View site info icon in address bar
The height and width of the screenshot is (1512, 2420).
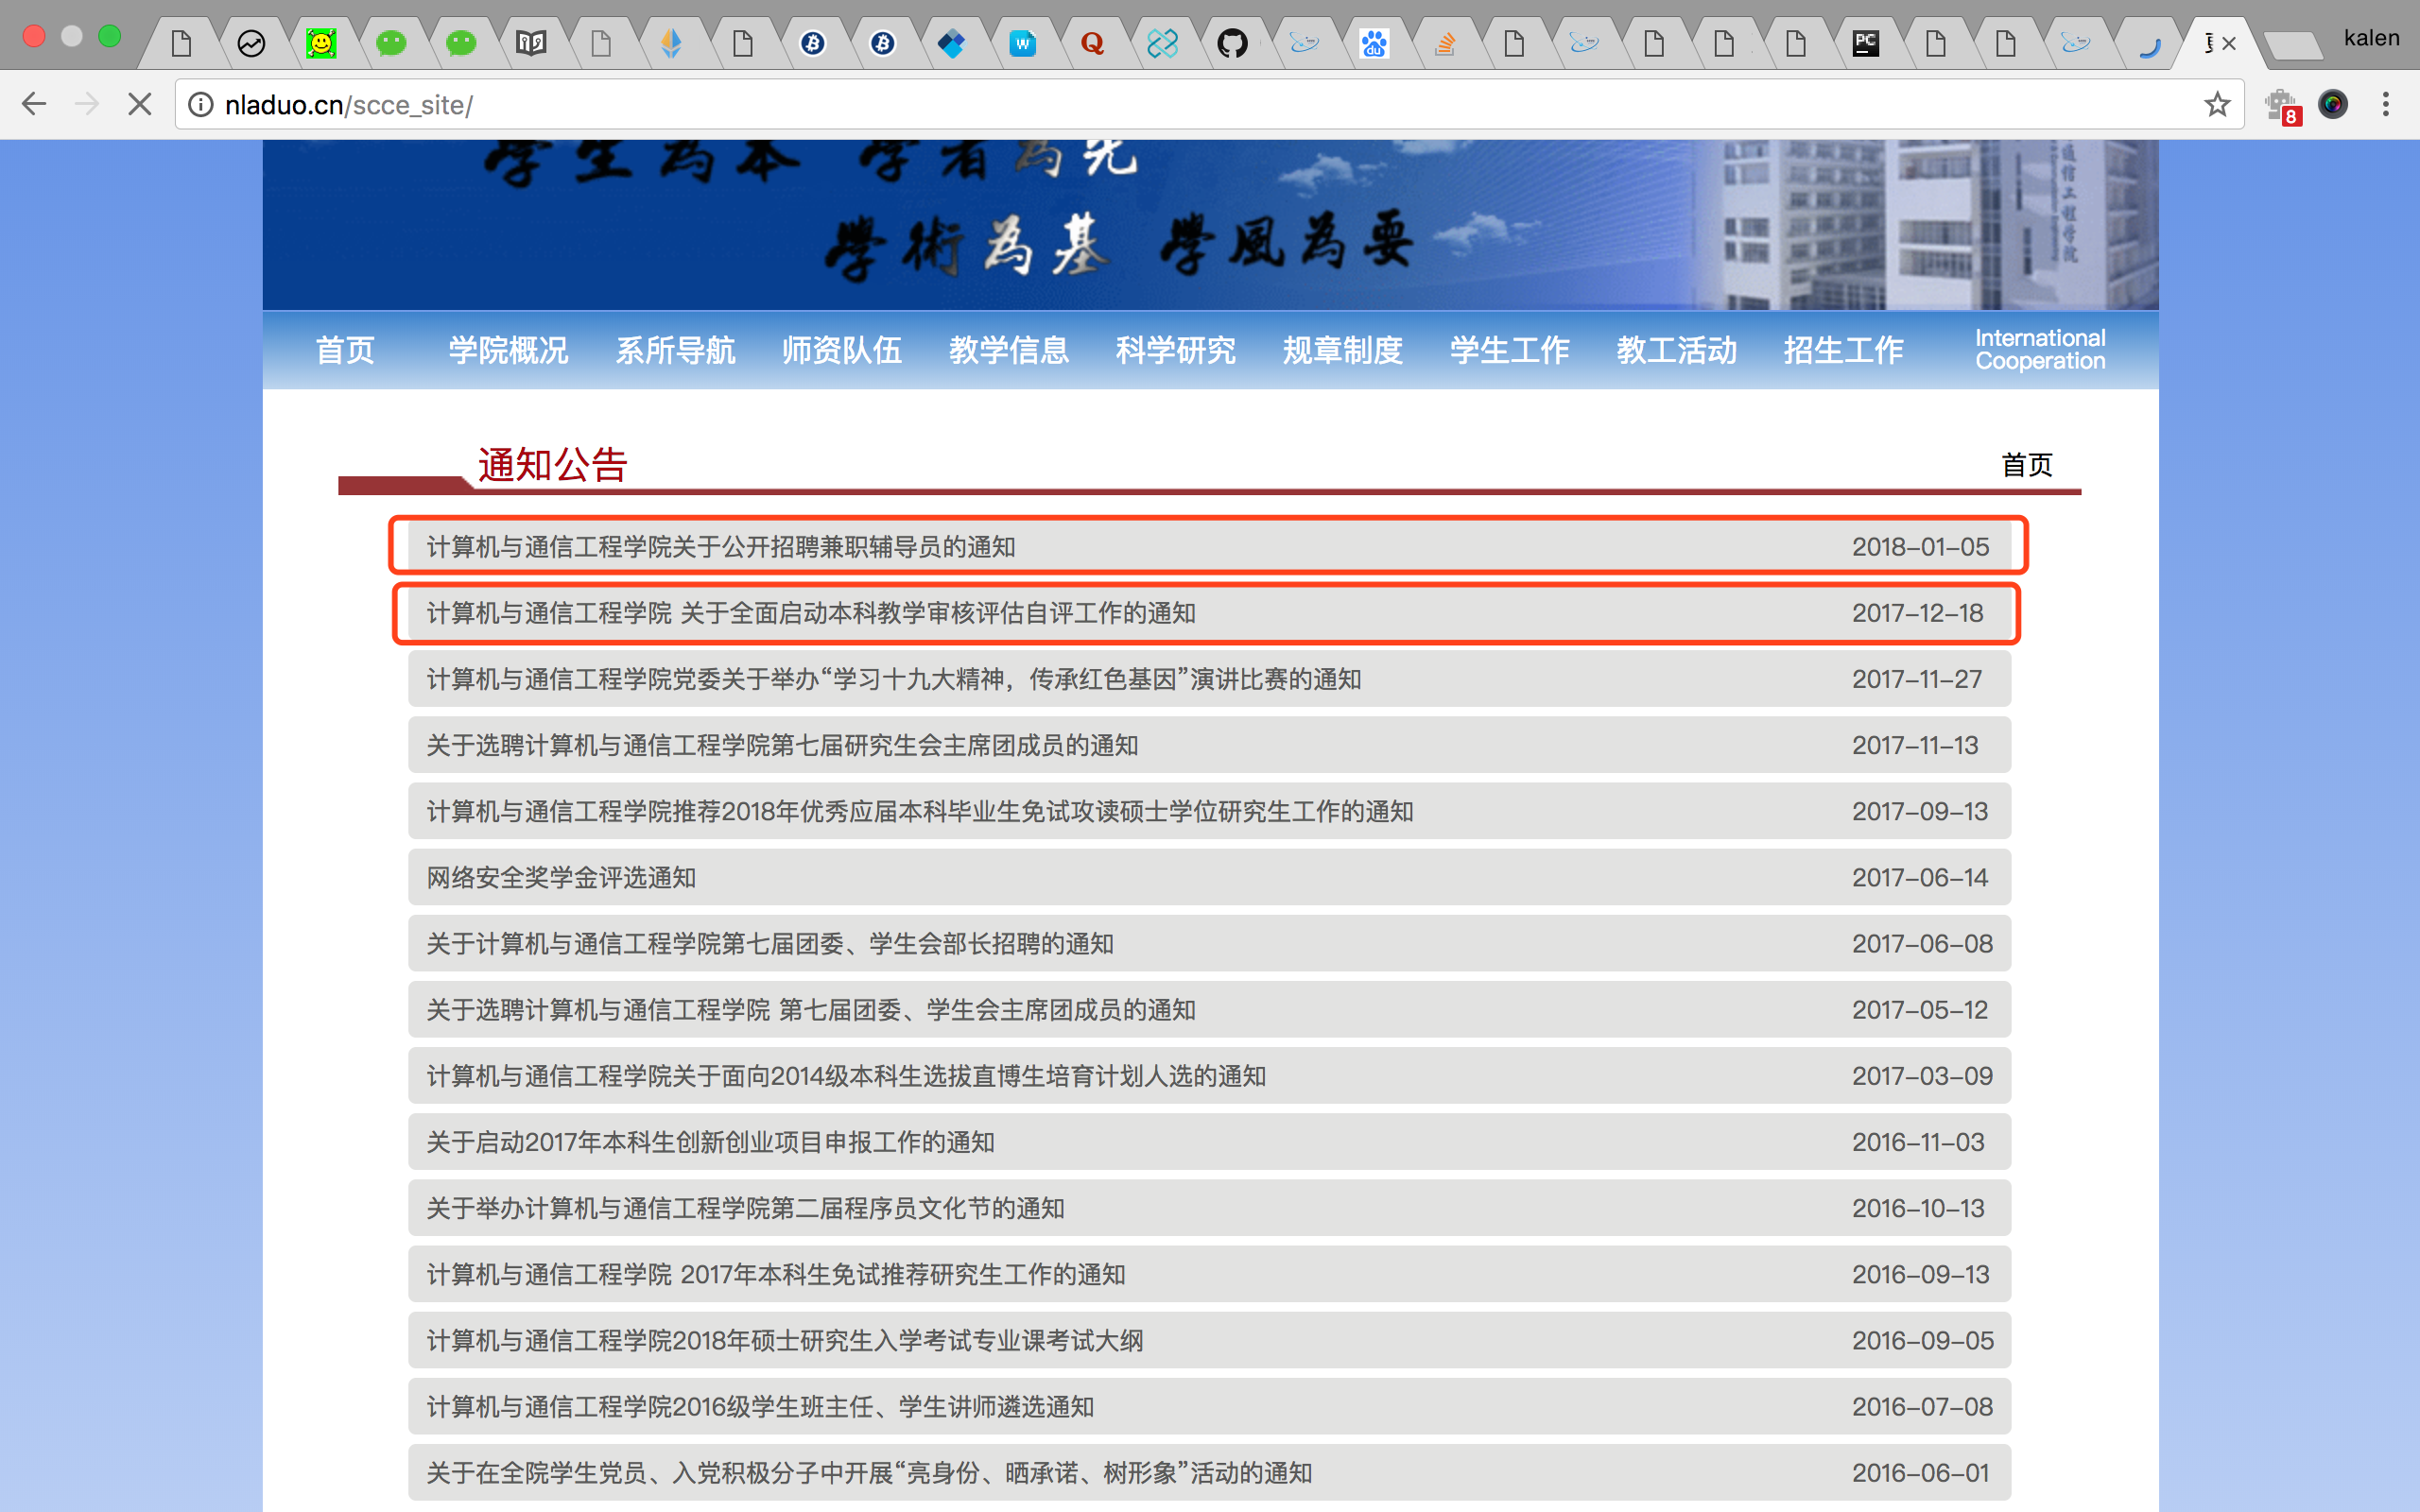click(201, 104)
